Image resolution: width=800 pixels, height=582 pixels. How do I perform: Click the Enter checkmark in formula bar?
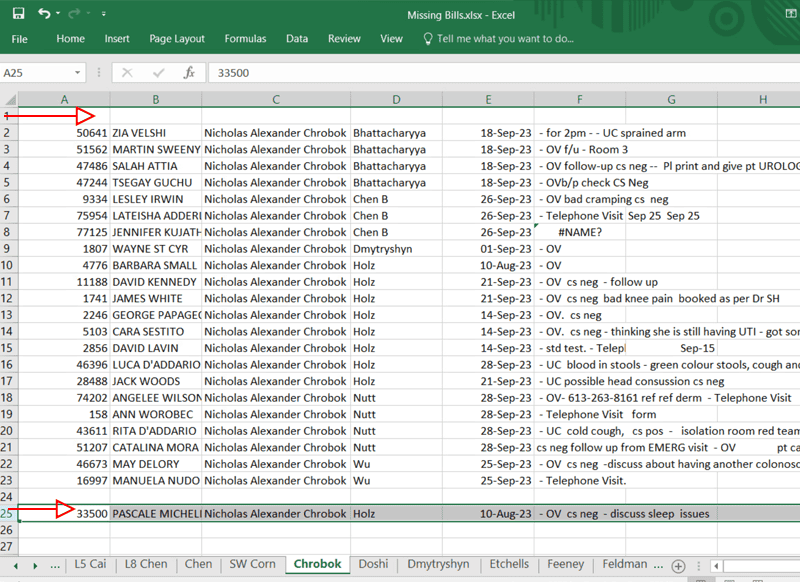(157, 73)
